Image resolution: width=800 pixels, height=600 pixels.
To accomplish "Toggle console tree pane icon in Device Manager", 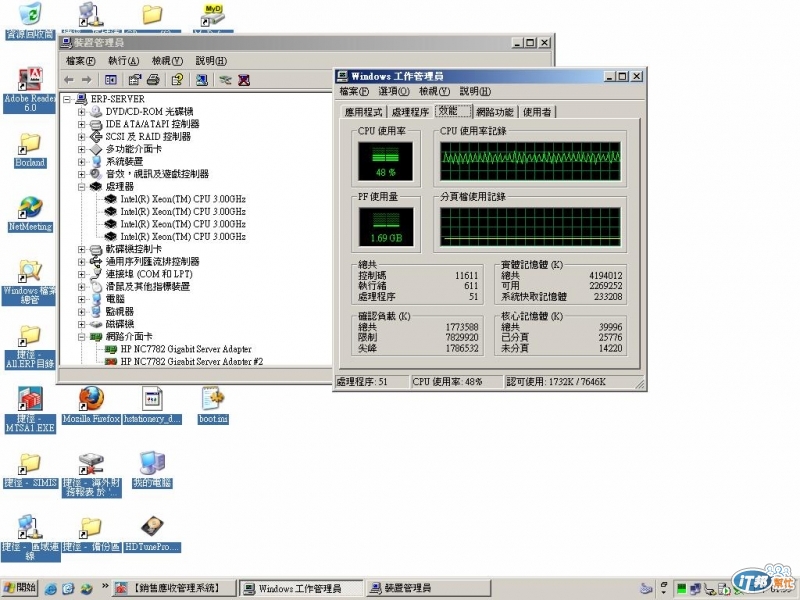I will tap(110, 80).
